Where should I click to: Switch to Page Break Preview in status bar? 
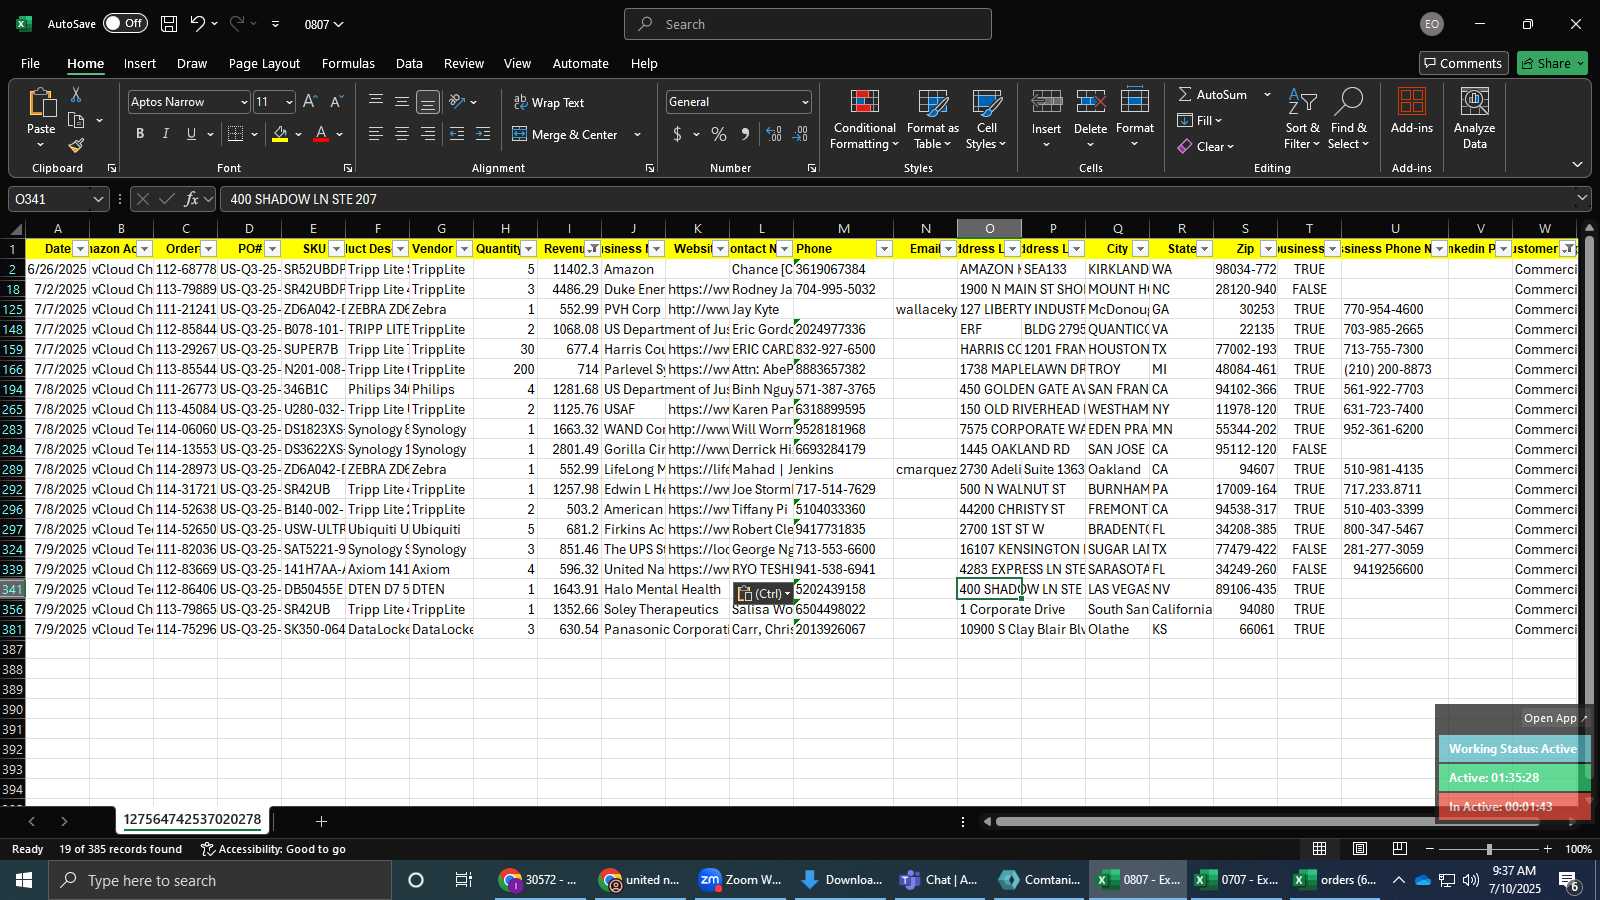[x=1399, y=849]
